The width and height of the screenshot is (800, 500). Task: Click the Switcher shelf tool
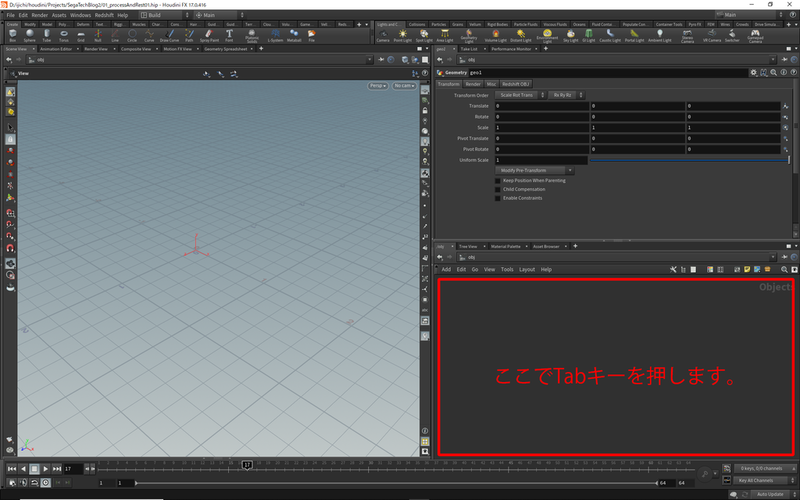coord(732,36)
